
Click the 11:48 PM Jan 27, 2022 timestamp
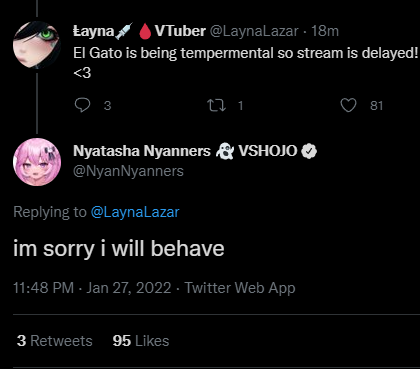(x=92, y=288)
